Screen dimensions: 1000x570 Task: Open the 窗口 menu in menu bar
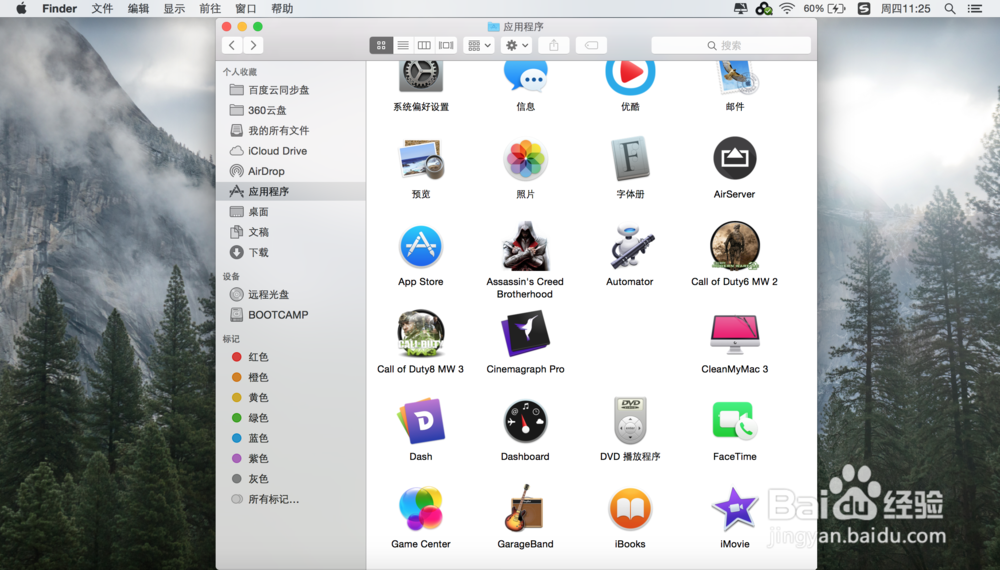pos(246,8)
